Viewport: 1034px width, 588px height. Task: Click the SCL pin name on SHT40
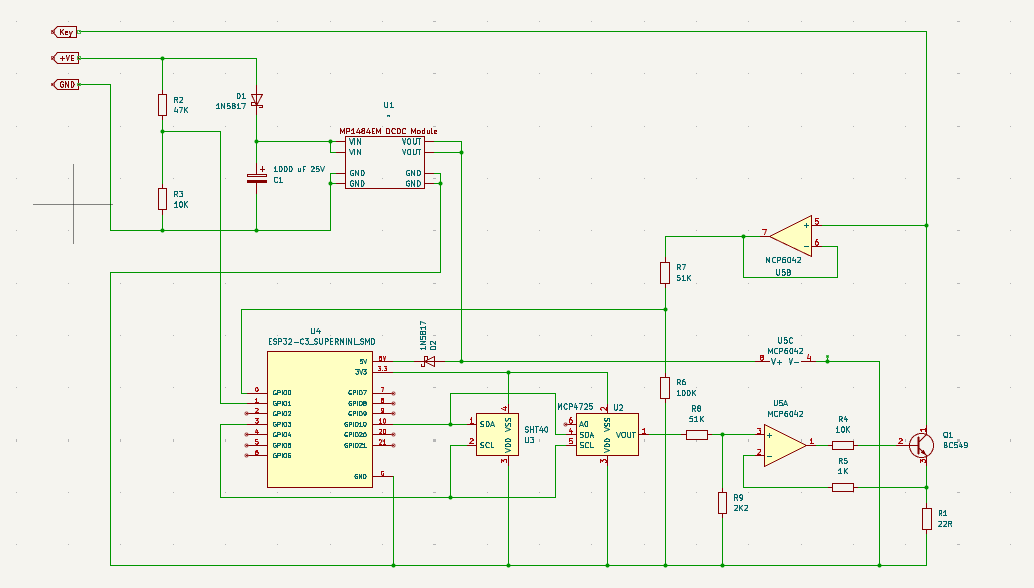(x=487, y=445)
